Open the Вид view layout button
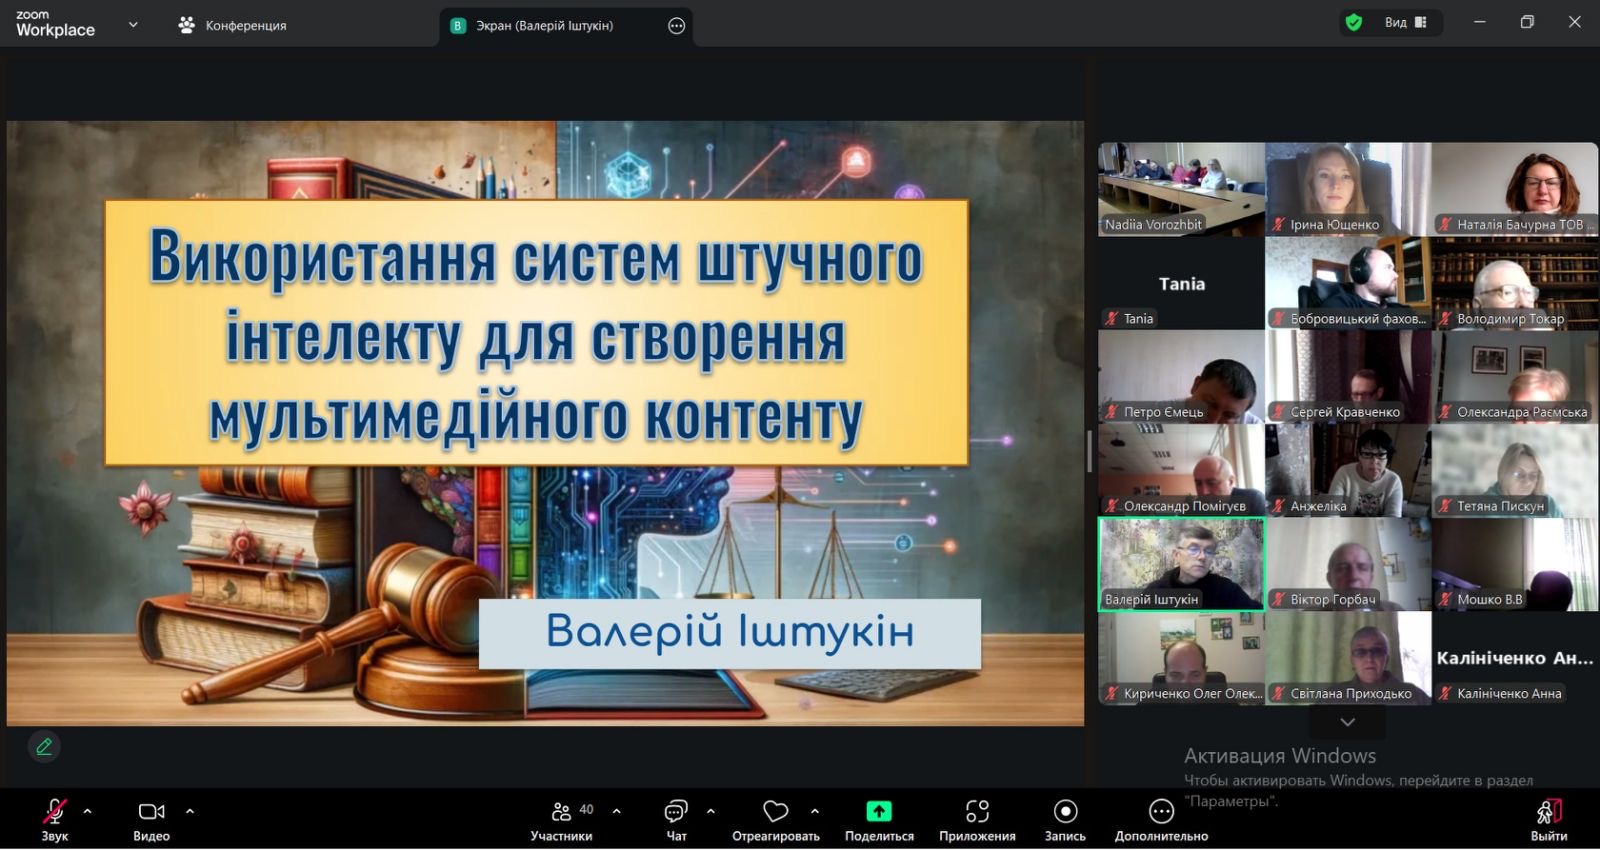The image size is (1600, 850). point(1405,23)
